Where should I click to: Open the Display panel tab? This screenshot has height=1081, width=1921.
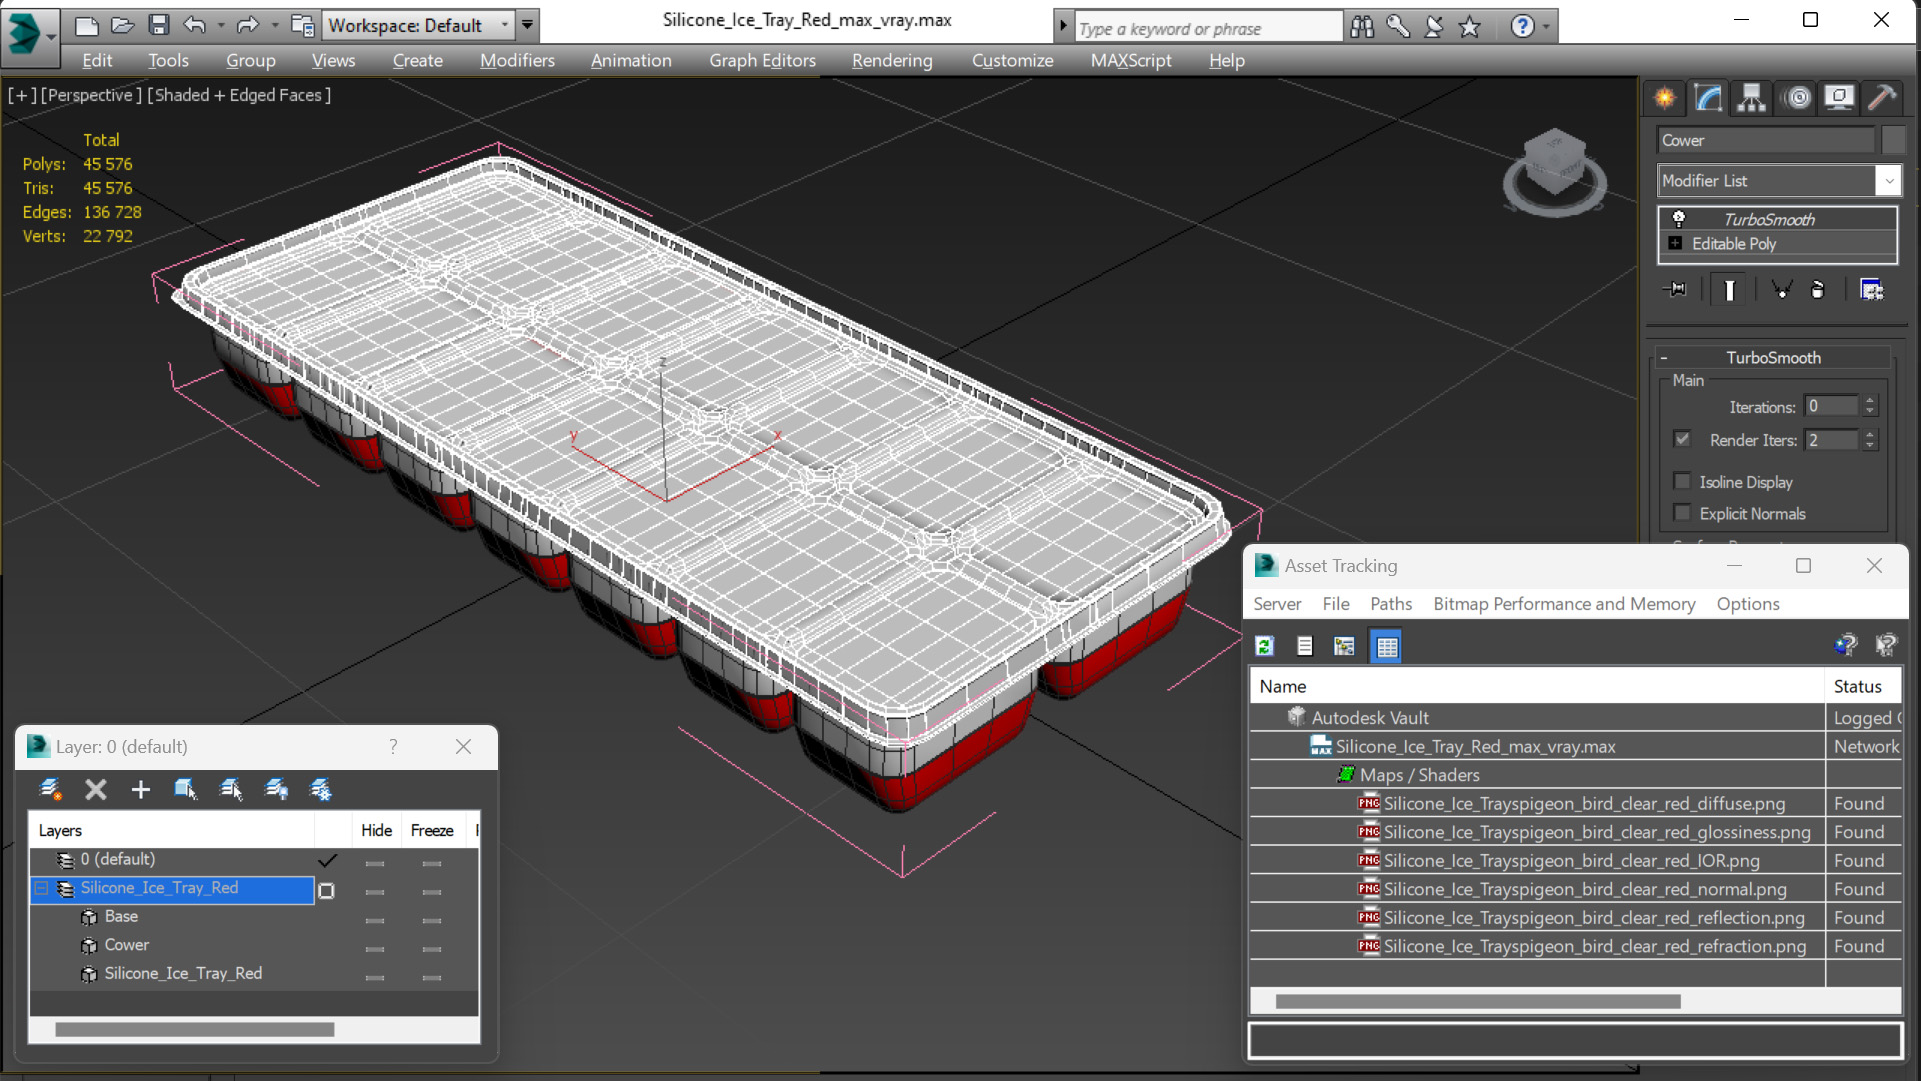[x=1839, y=98]
